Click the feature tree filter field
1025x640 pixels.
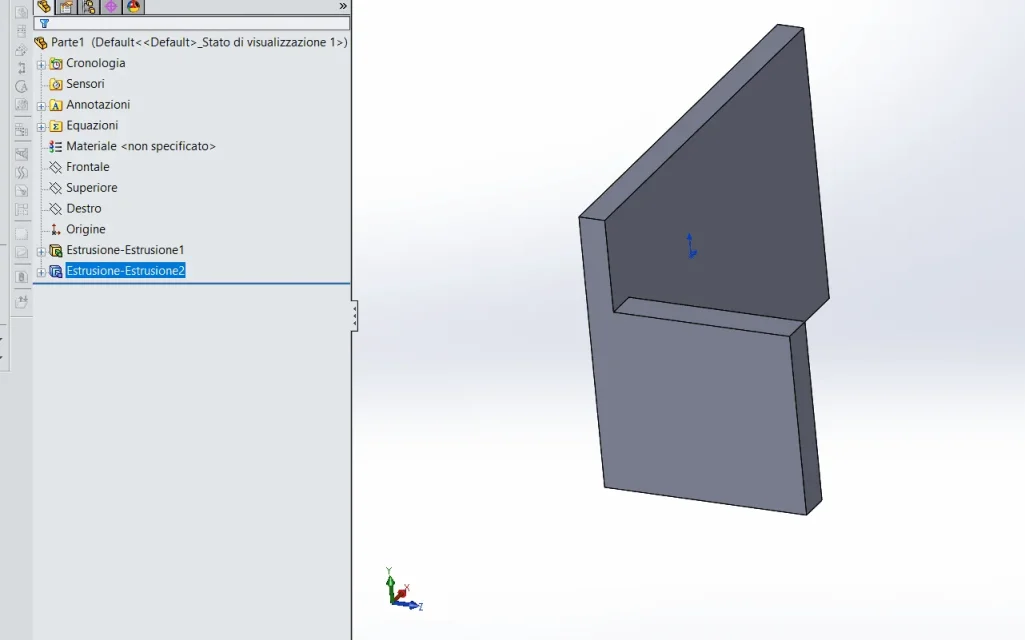[x=192, y=24]
